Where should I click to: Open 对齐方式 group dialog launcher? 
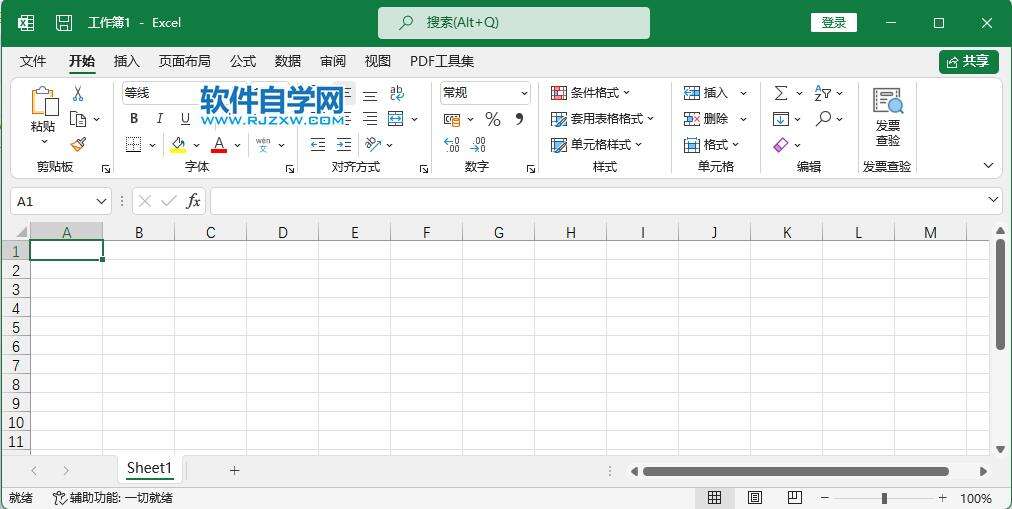point(423,169)
